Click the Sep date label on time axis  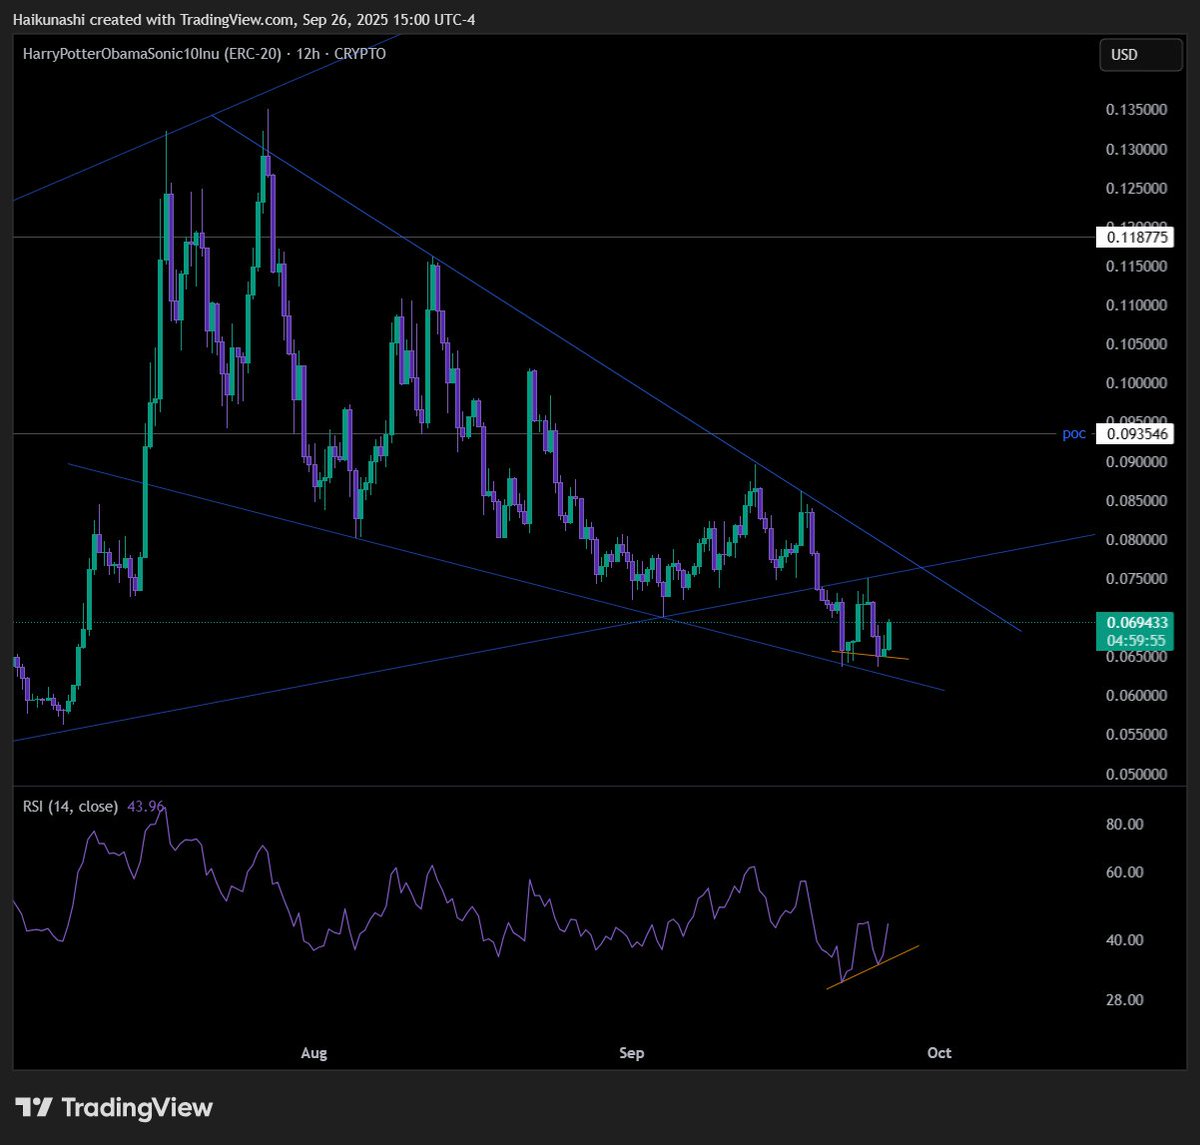click(632, 1053)
